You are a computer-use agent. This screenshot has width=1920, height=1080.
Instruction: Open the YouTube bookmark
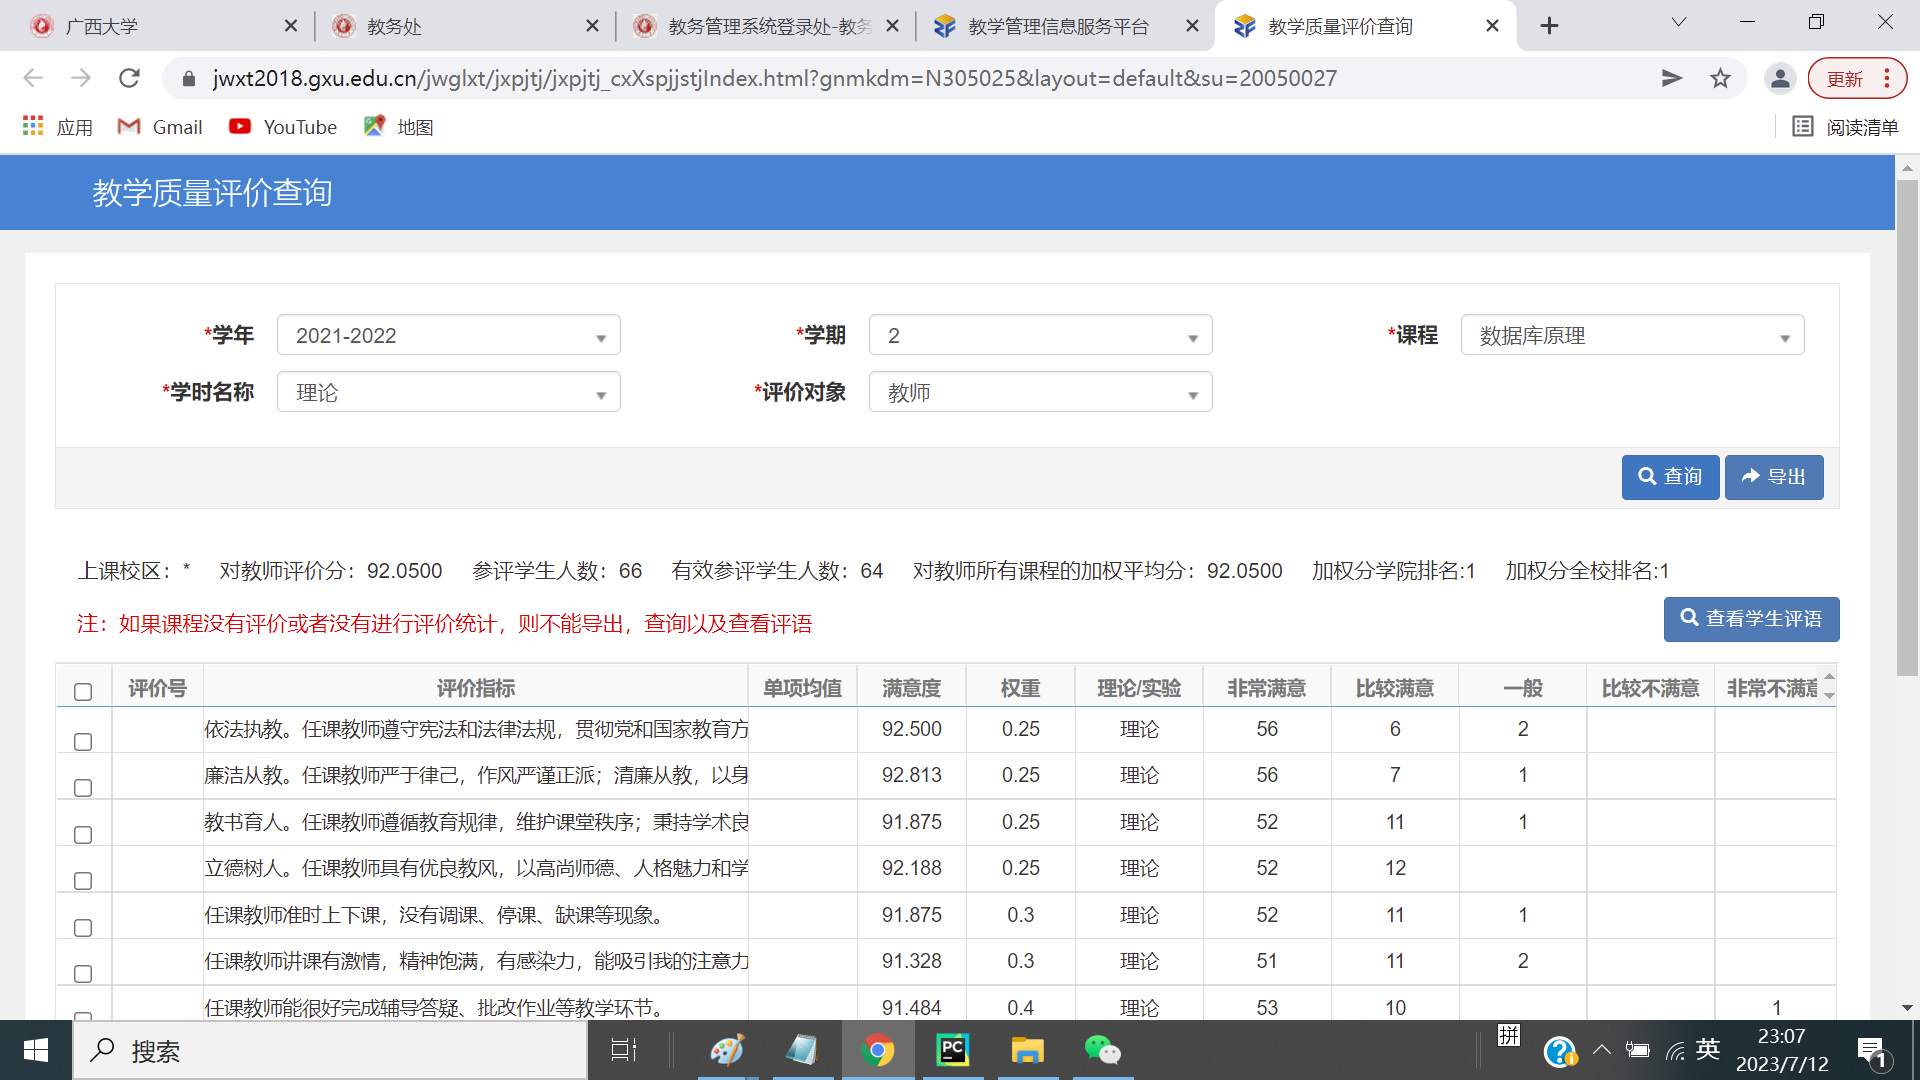click(x=283, y=127)
